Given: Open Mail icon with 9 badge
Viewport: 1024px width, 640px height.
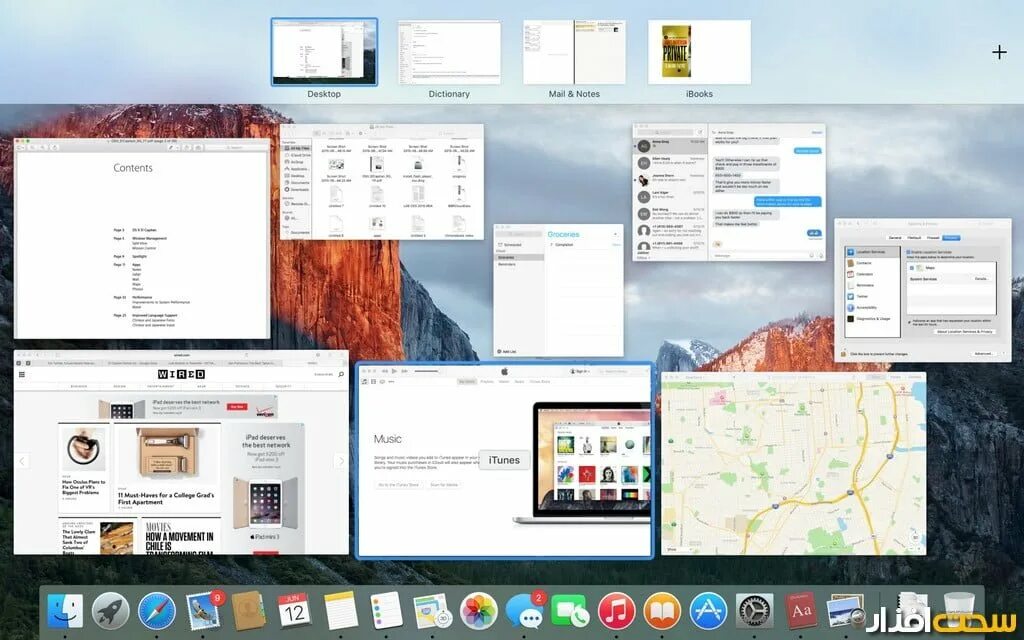Looking at the screenshot, I should point(203,611).
